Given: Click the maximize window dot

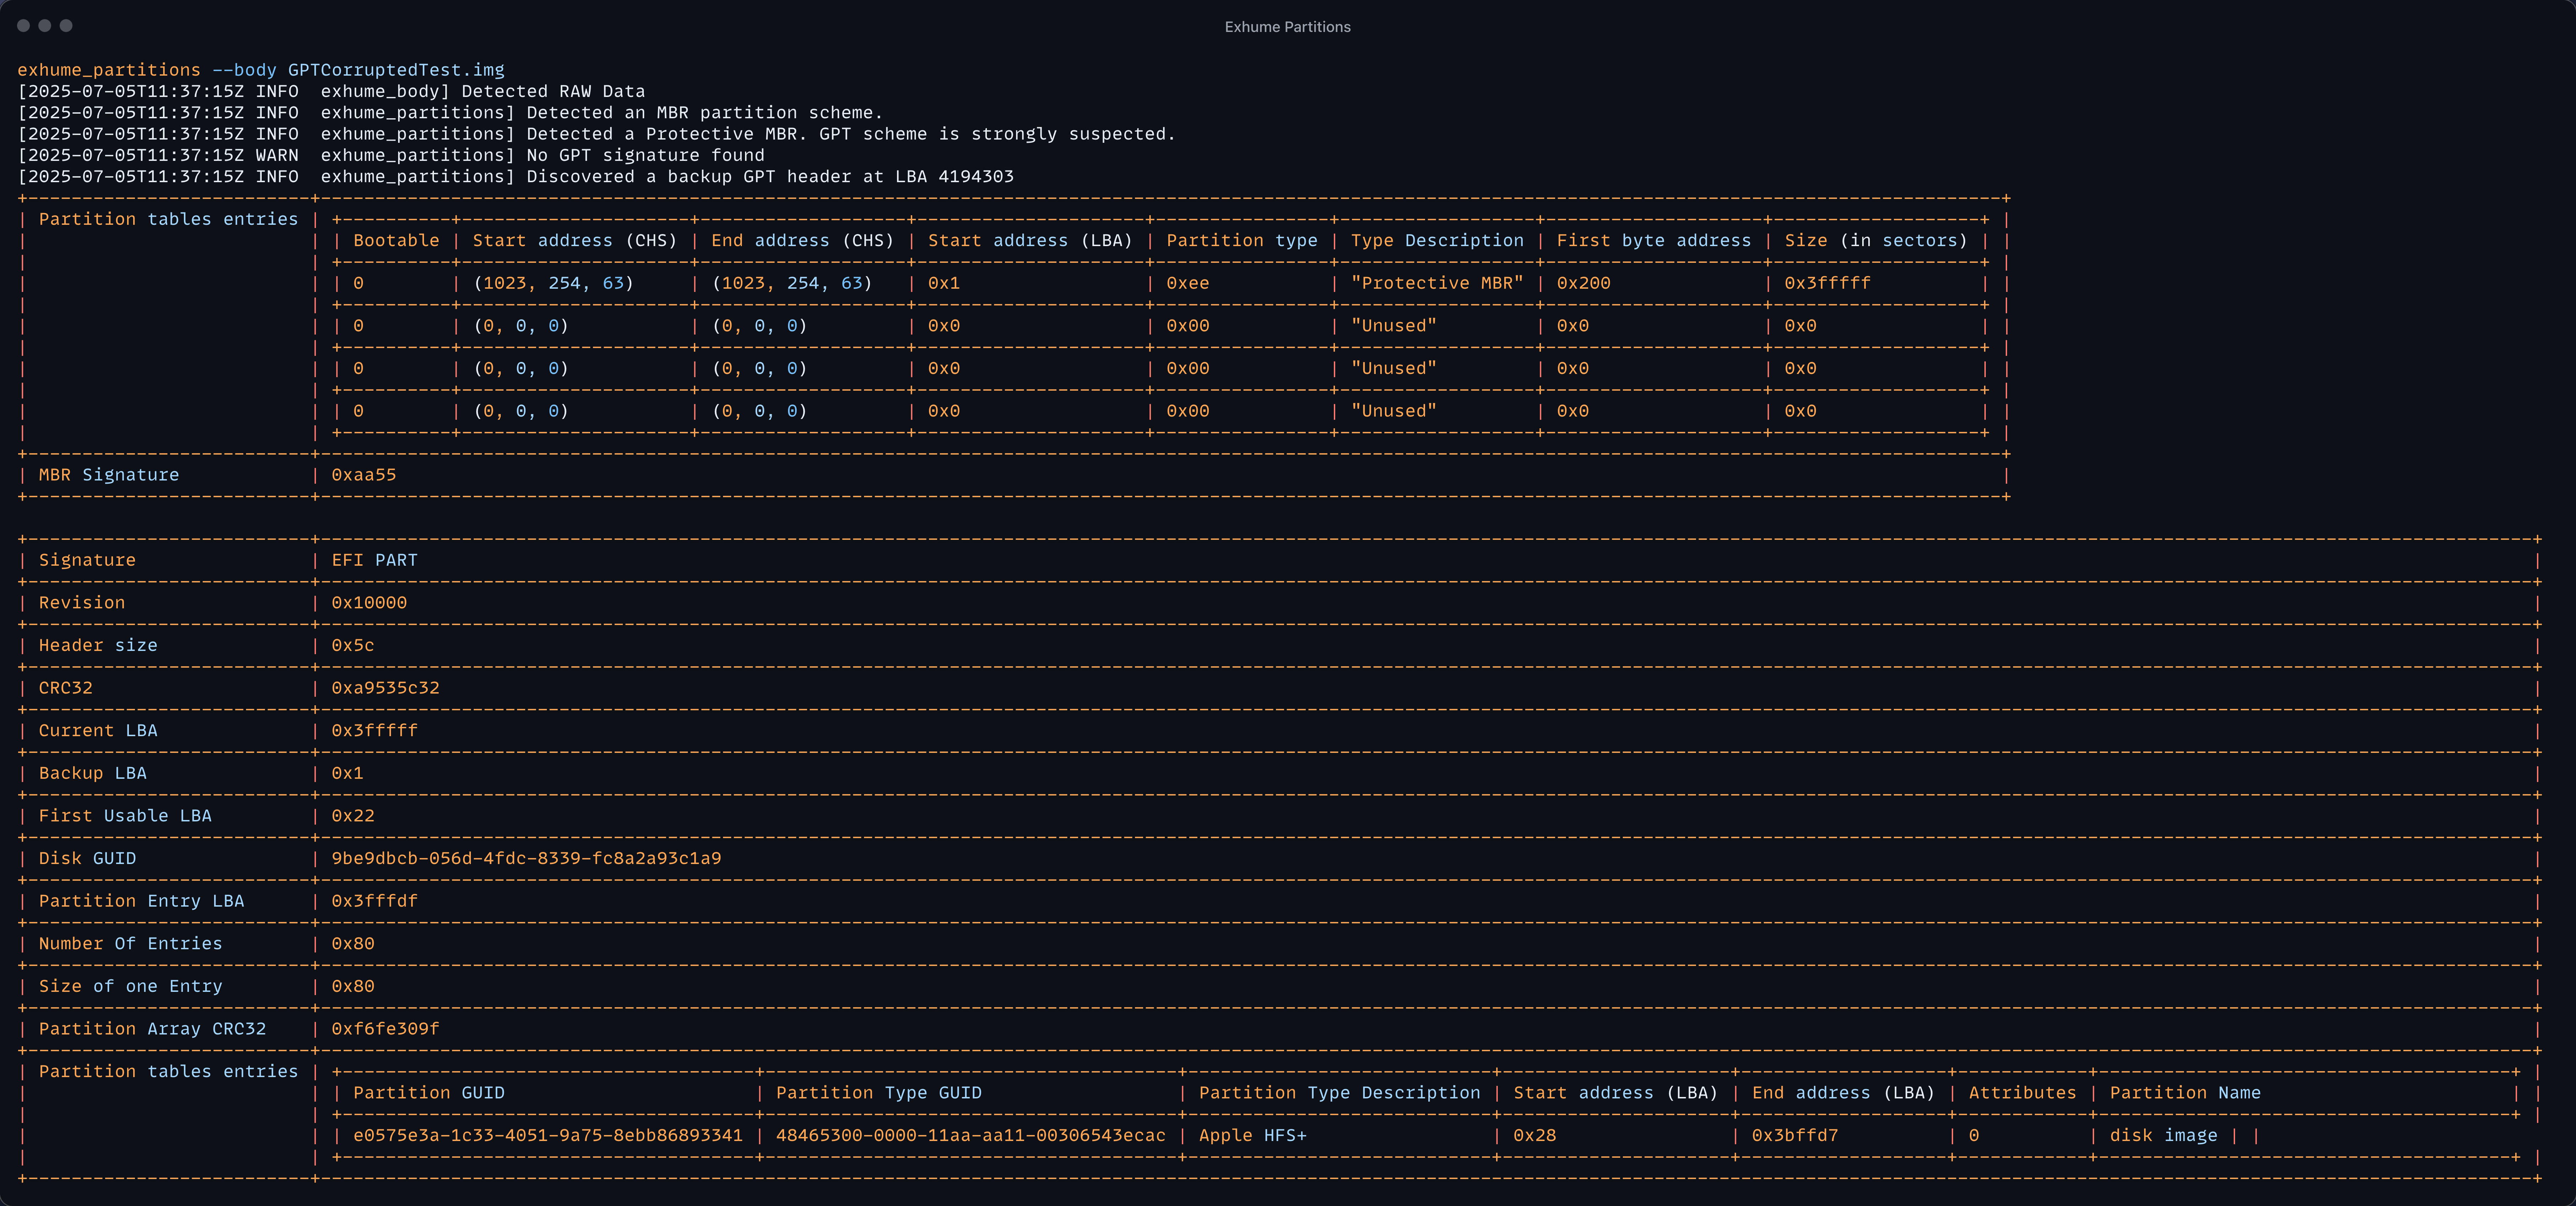Looking at the screenshot, I should pyautogui.click(x=66, y=26).
